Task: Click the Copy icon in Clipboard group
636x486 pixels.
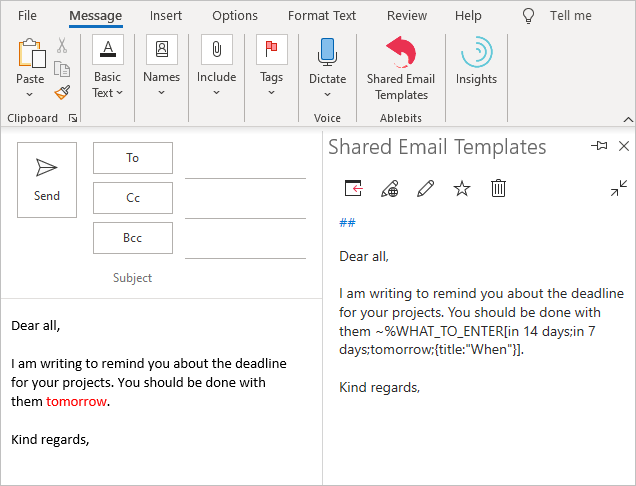Action: pos(62,69)
